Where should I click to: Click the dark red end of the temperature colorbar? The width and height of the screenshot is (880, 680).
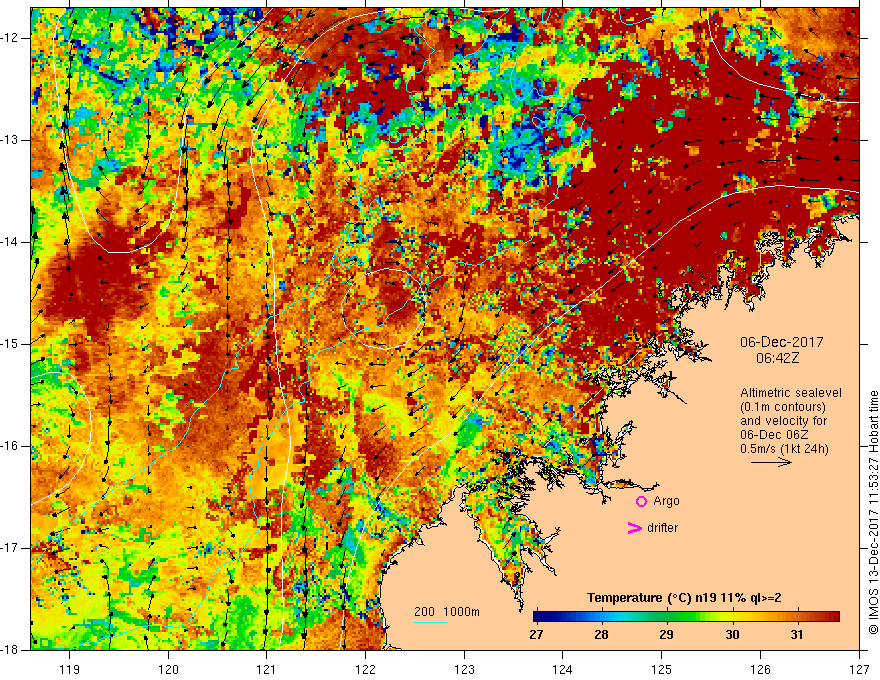click(x=834, y=617)
